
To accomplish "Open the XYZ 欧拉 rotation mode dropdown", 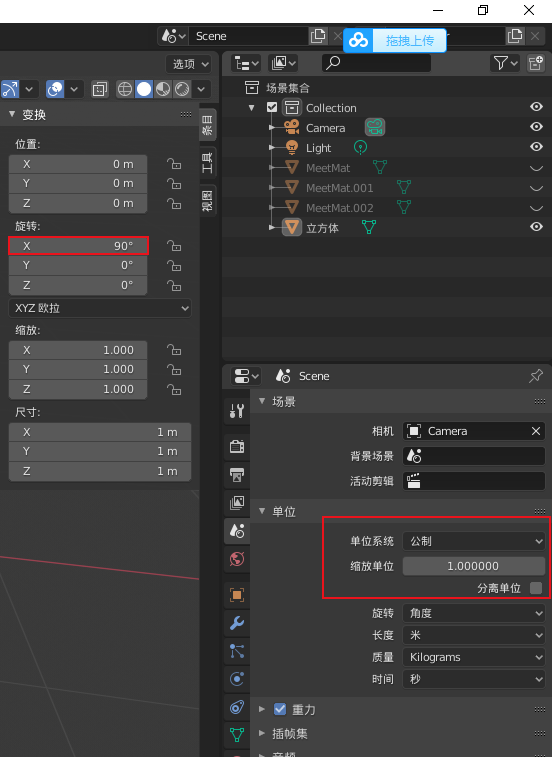I will click(100, 308).
